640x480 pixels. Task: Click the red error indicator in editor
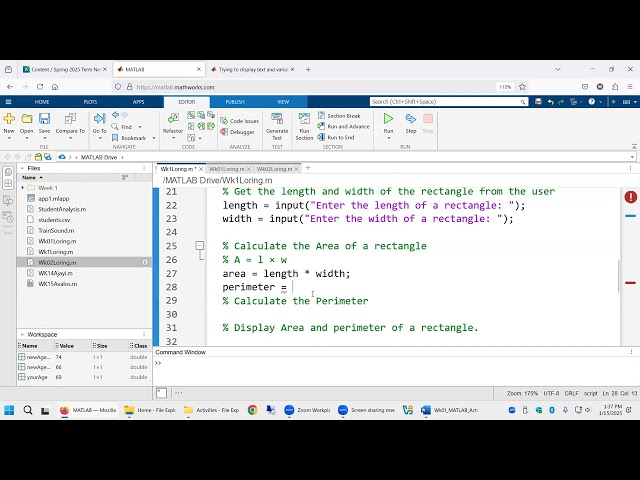click(631, 197)
